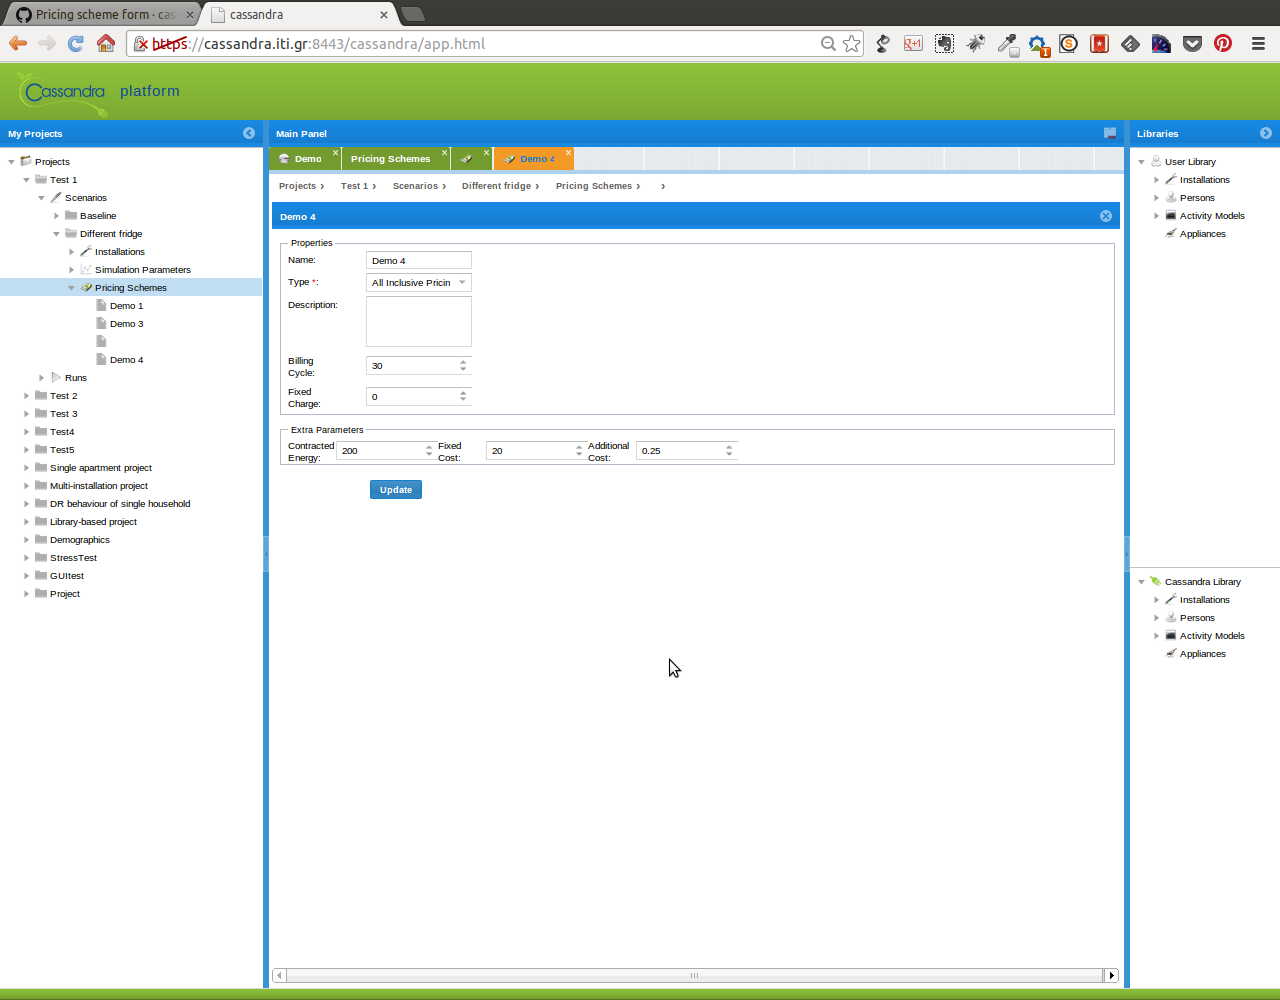Click Test 1 breadcrumb link
The image size is (1280, 1000).
point(354,186)
